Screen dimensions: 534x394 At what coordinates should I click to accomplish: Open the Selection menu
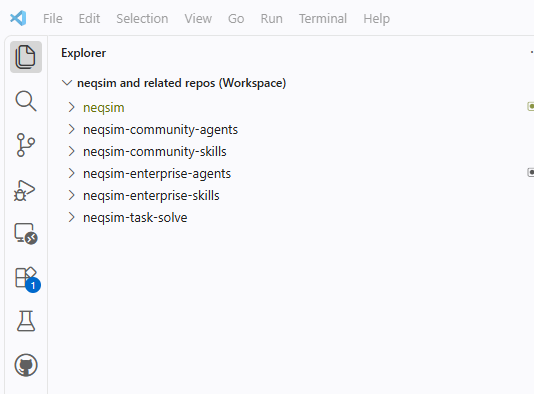point(142,18)
